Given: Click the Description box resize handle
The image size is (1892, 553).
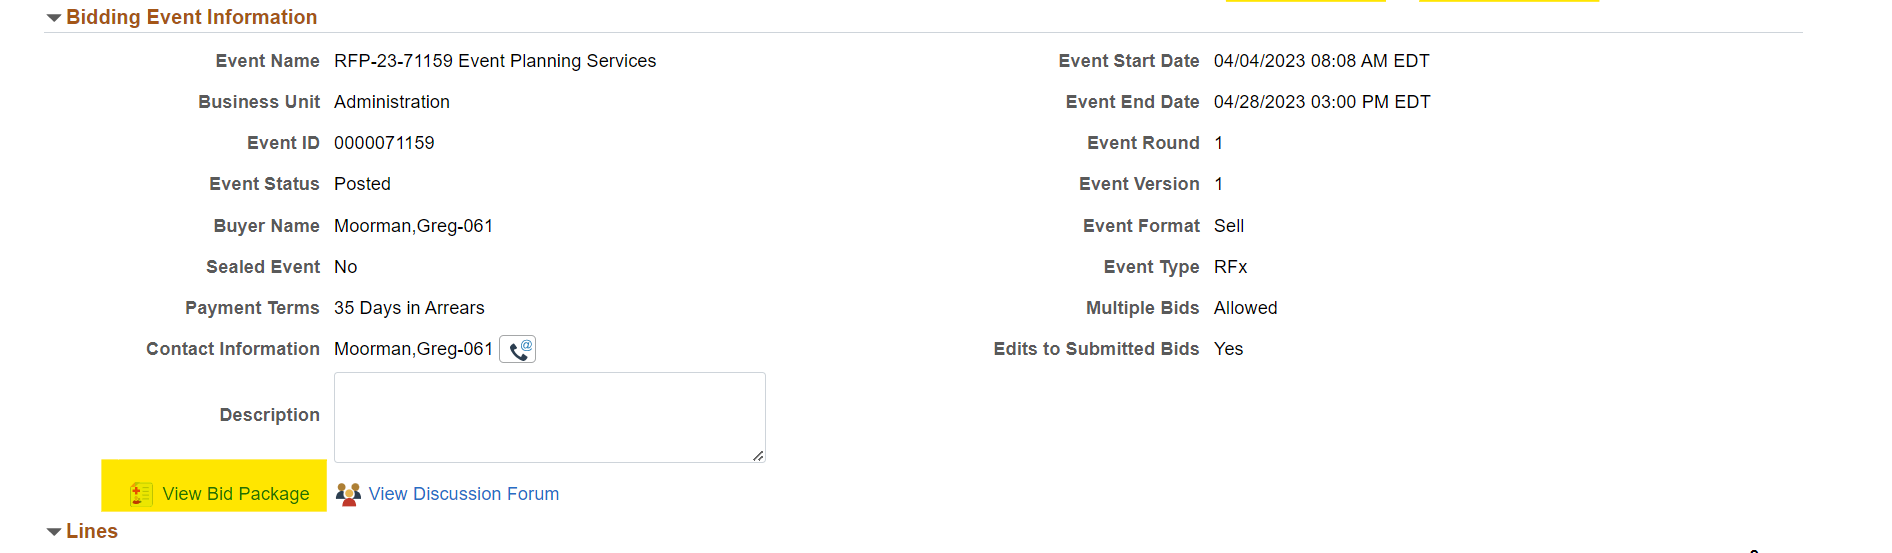Looking at the screenshot, I should [758, 456].
